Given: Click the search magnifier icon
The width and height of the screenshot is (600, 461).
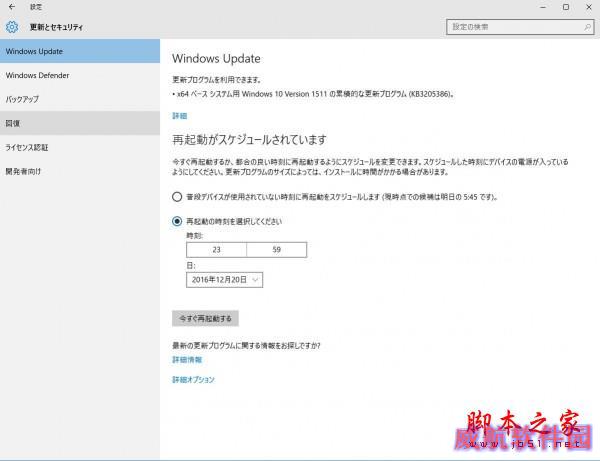Looking at the screenshot, I should [x=587, y=27].
